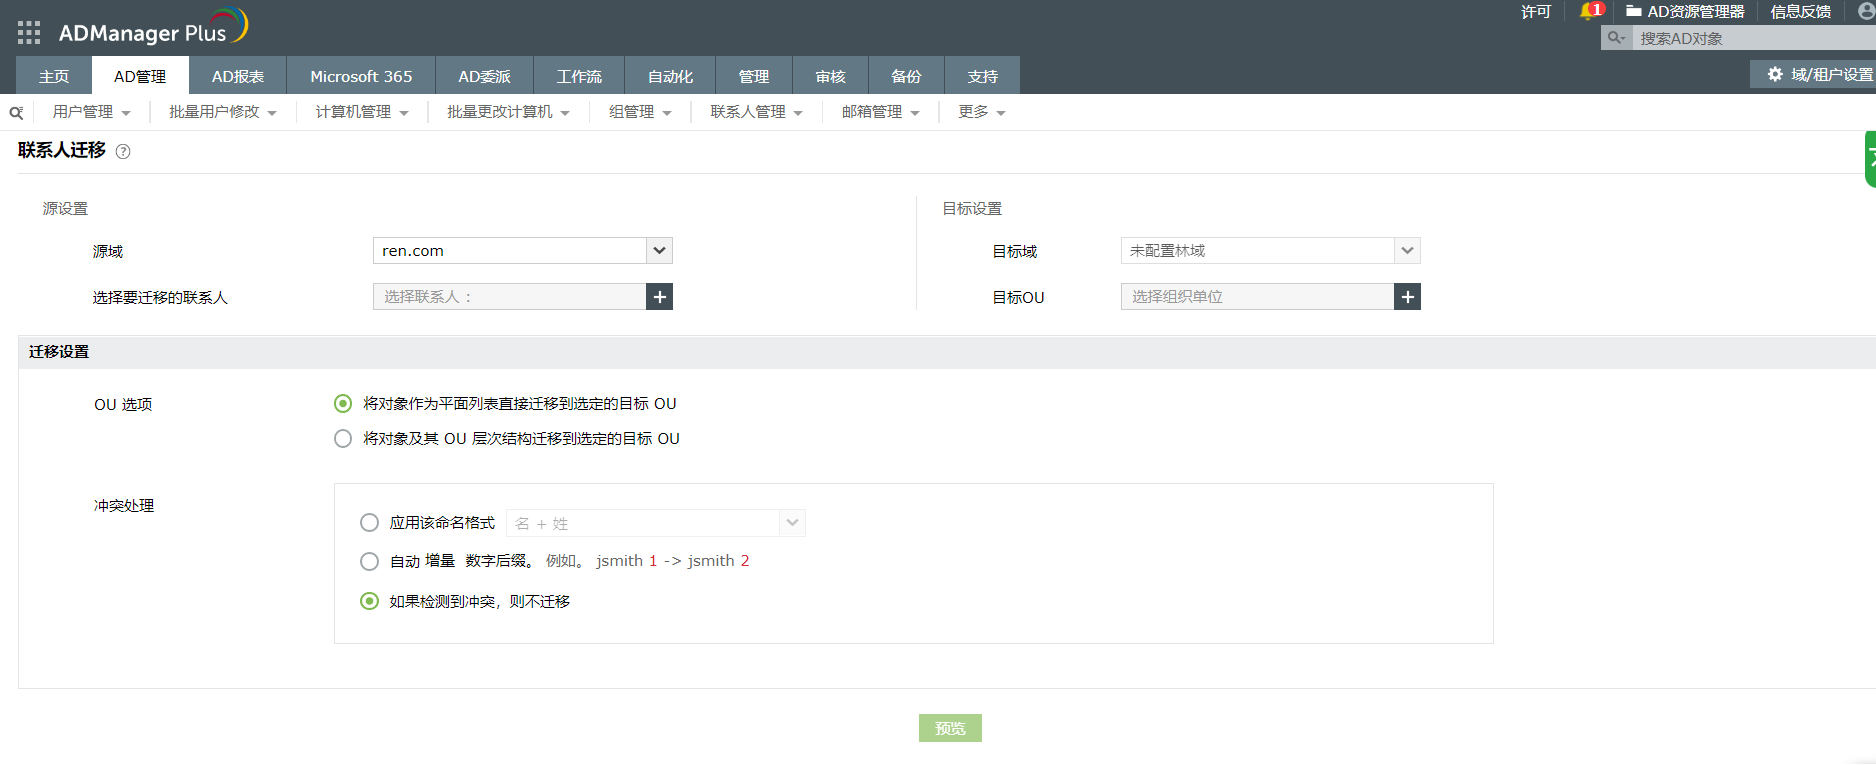Expand the 组管理 menu
The height and width of the screenshot is (765, 1876).
(640, 112)
